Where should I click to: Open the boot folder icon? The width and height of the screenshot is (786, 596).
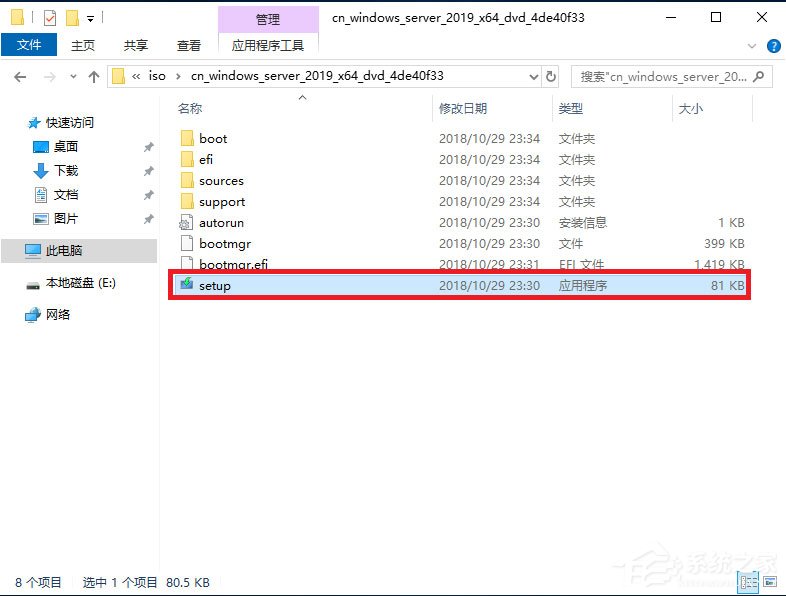pyautogui.click(x=186, y=138)
